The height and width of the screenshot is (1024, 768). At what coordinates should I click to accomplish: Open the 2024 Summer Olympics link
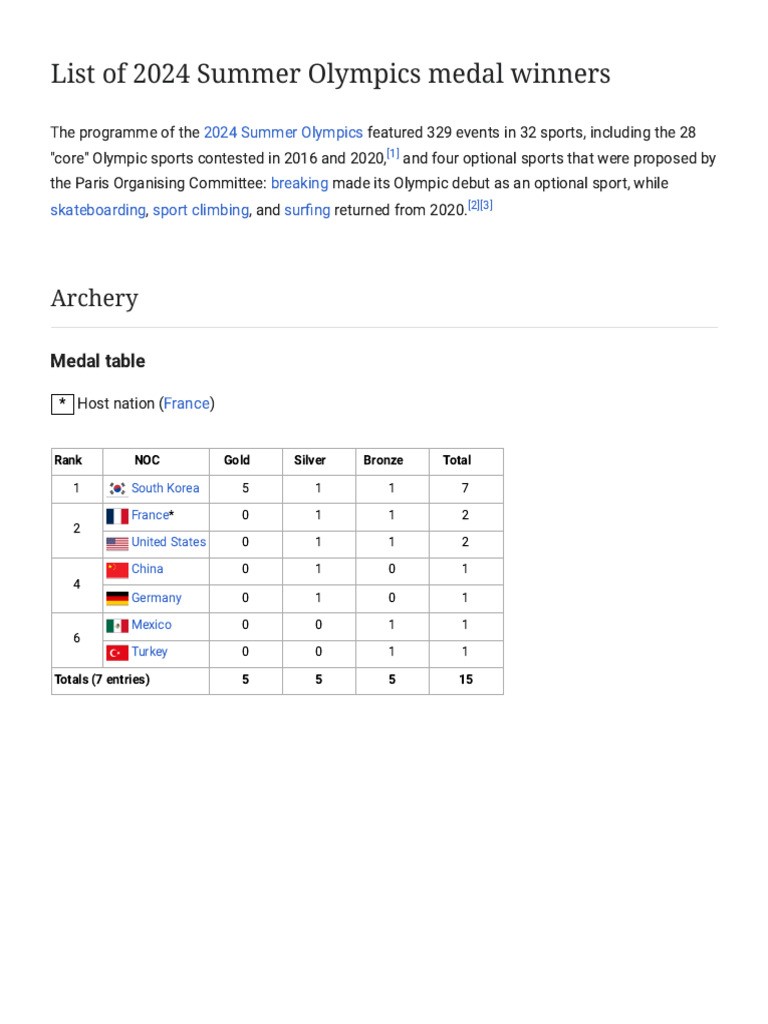click(x=283, y=132)
